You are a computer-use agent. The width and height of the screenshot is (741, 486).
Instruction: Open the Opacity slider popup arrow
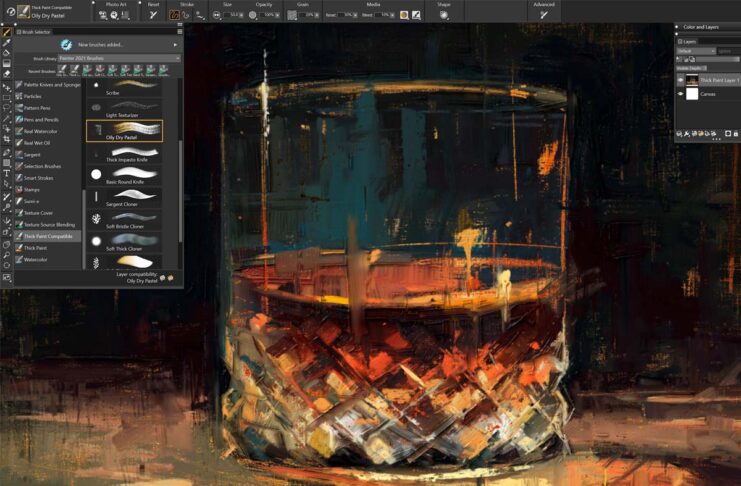277,15
